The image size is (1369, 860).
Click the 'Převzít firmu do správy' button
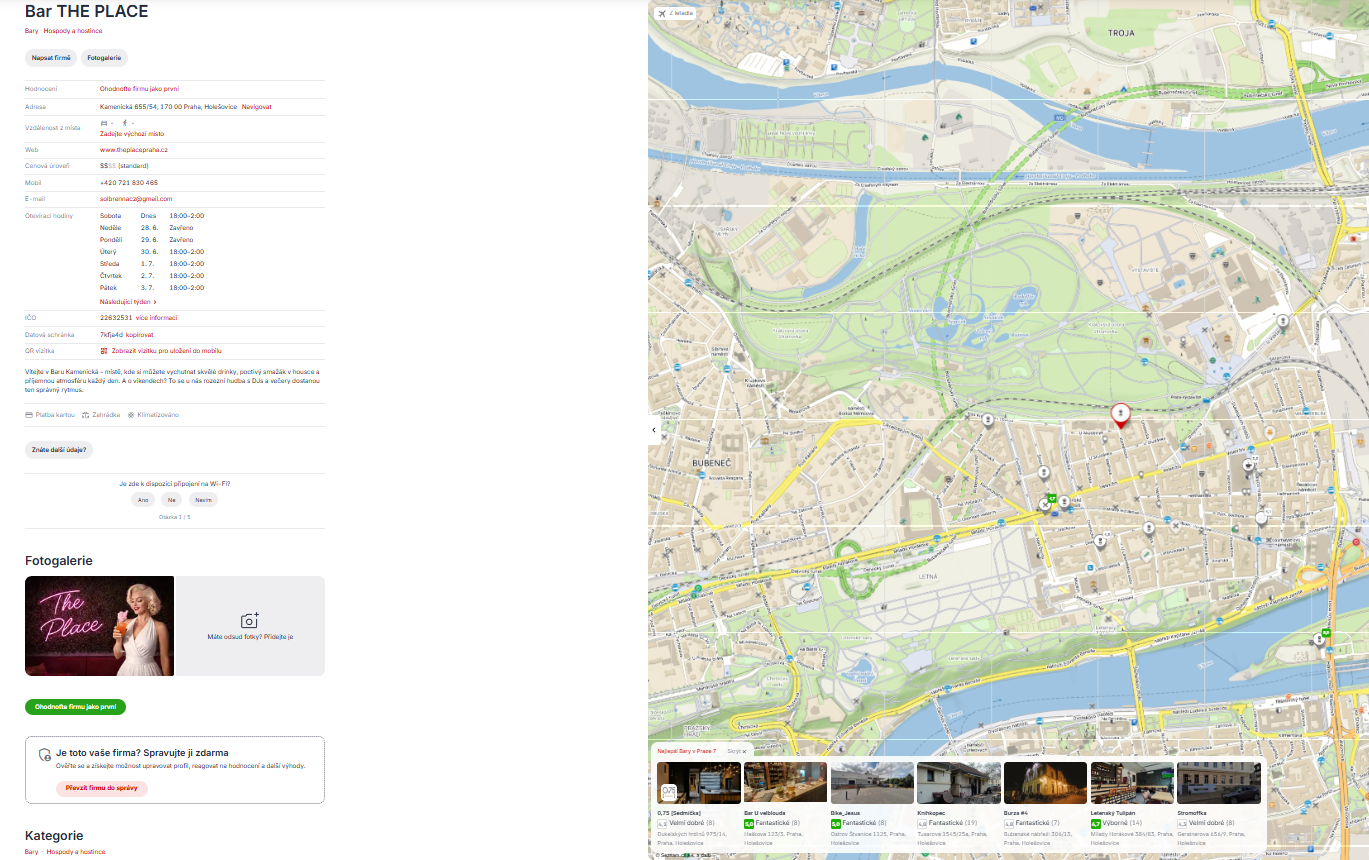(x=101, y=788)
